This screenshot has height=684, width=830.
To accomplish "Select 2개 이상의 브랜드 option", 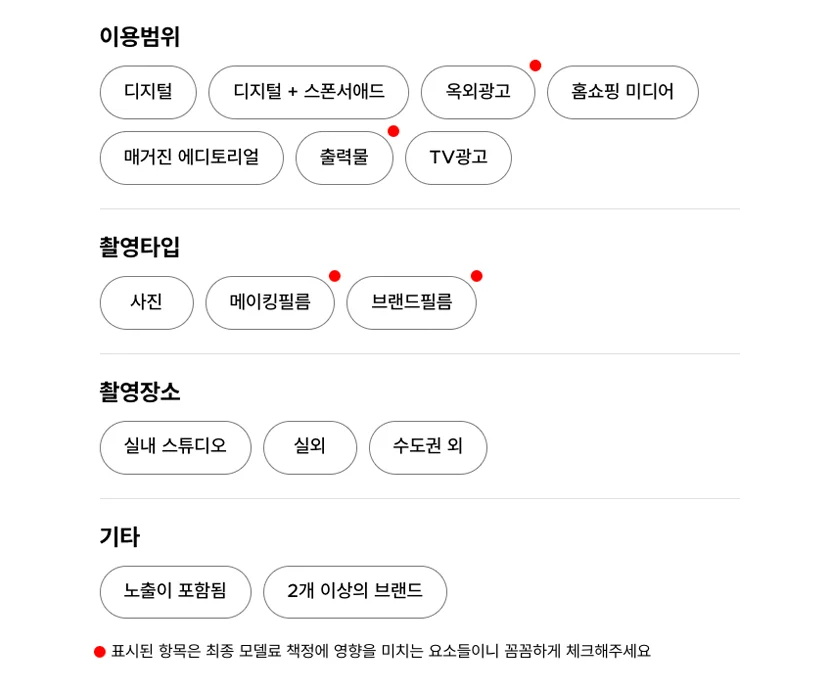I will click(354, 592).
